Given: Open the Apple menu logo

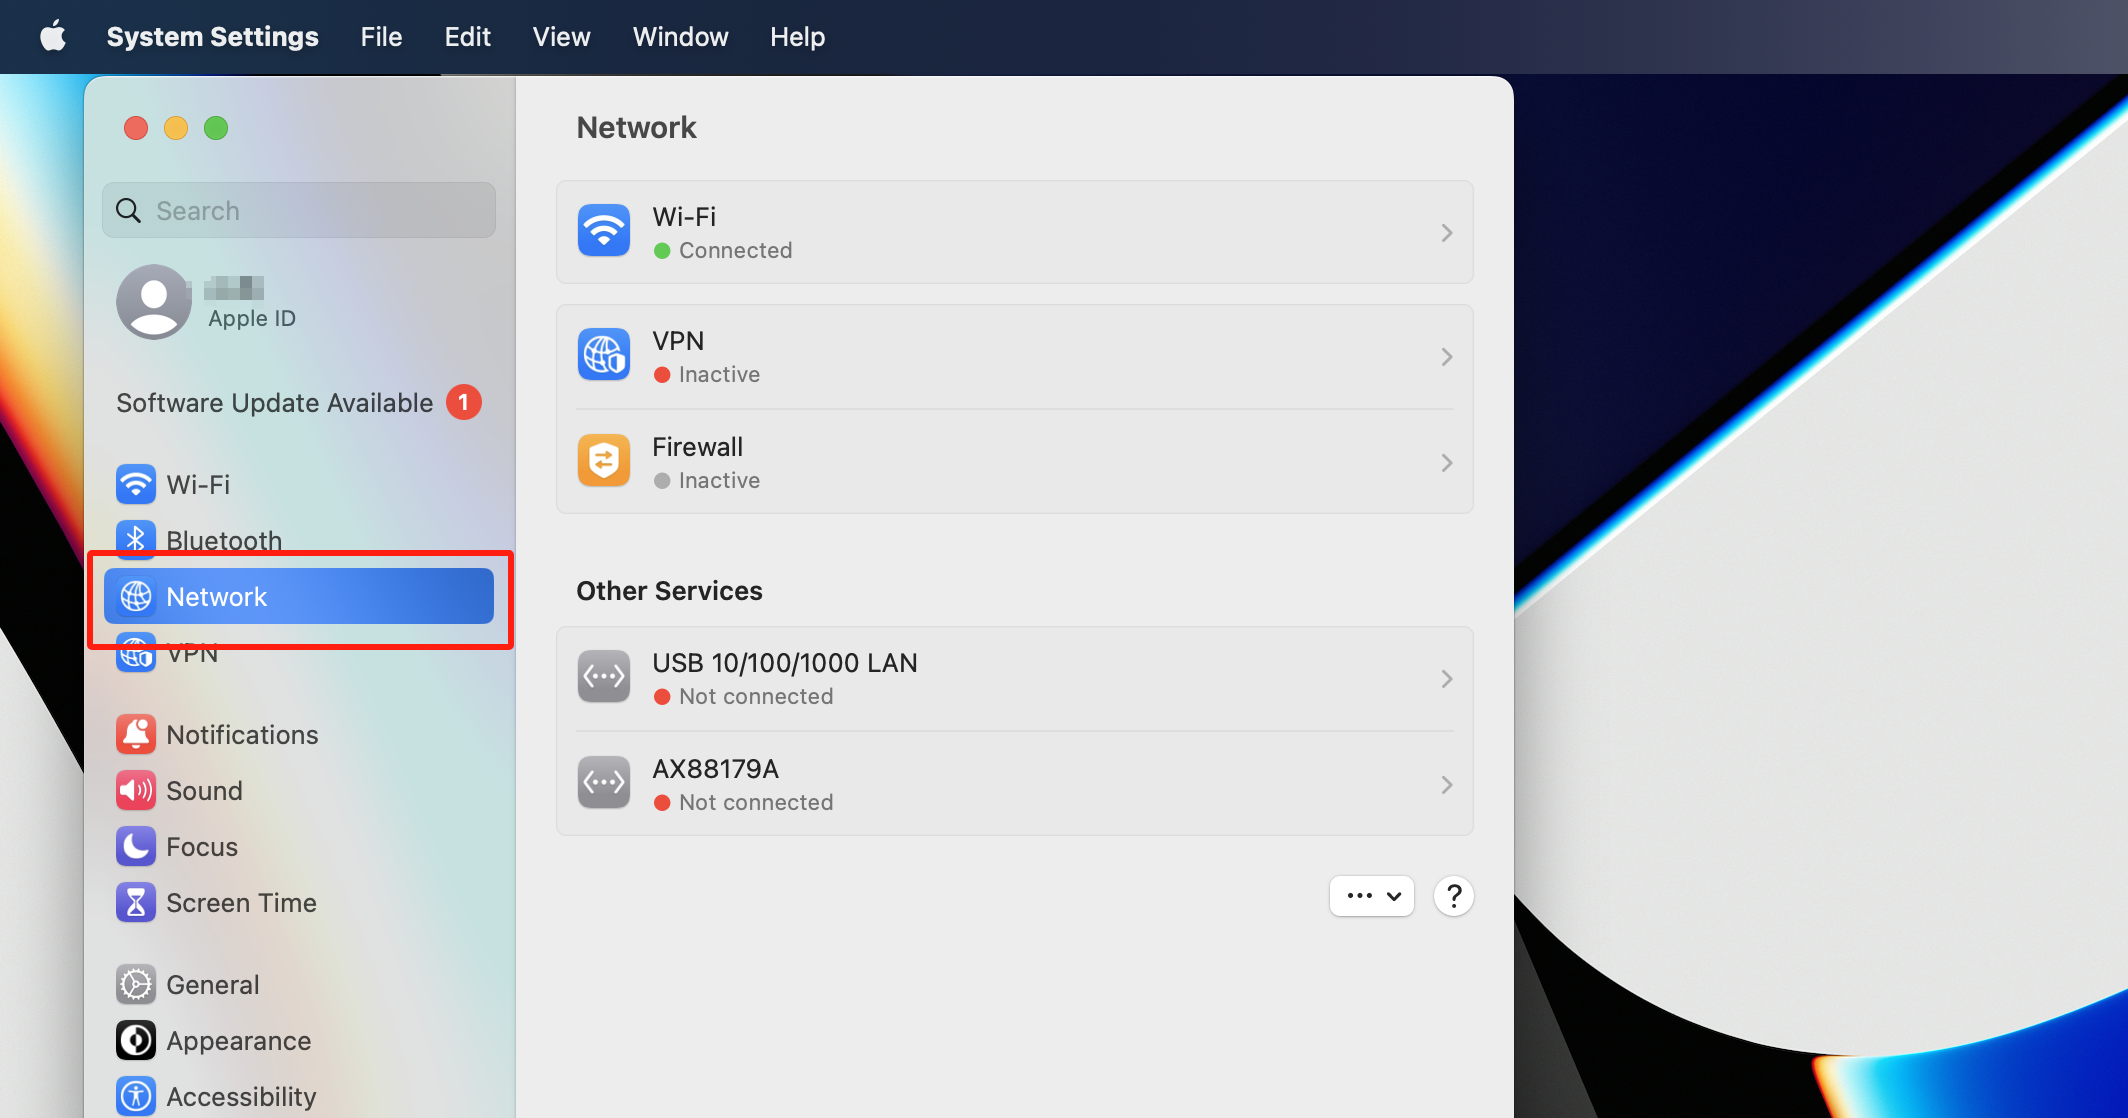Looking at the screenshot, I should click(x=53, y=37).
